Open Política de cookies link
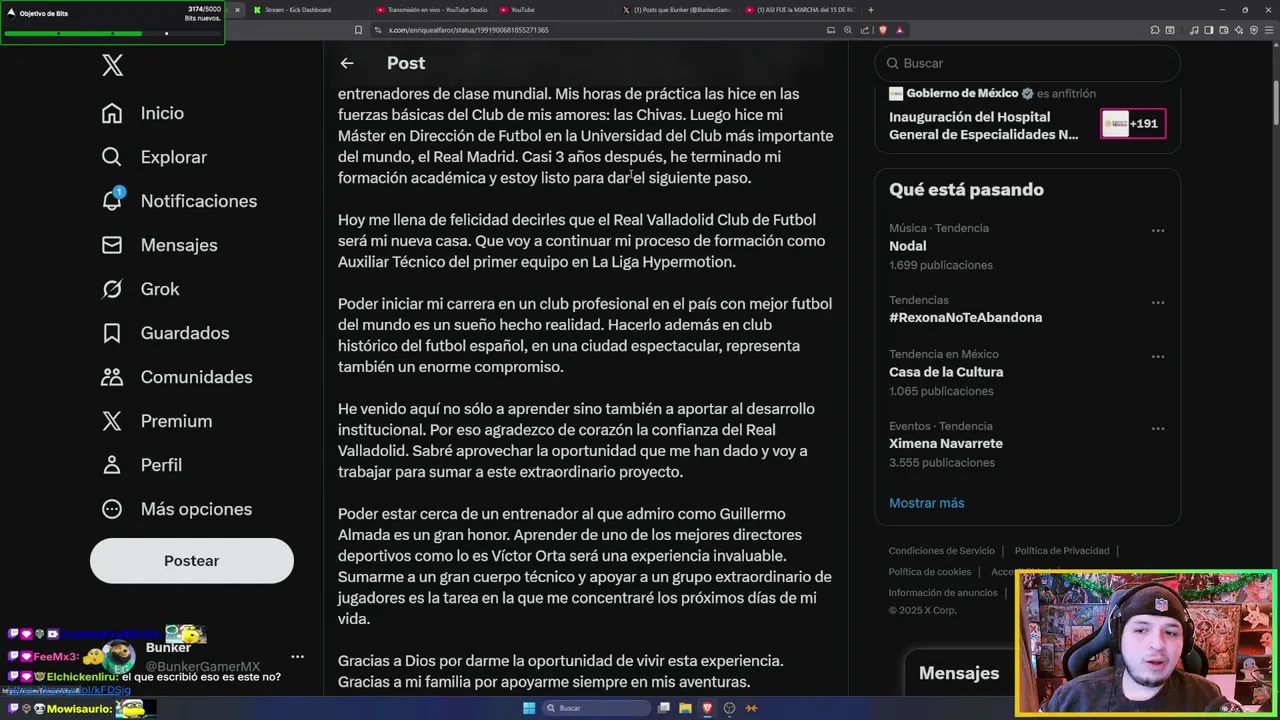The image size is (1280, 720). [930, 572]
